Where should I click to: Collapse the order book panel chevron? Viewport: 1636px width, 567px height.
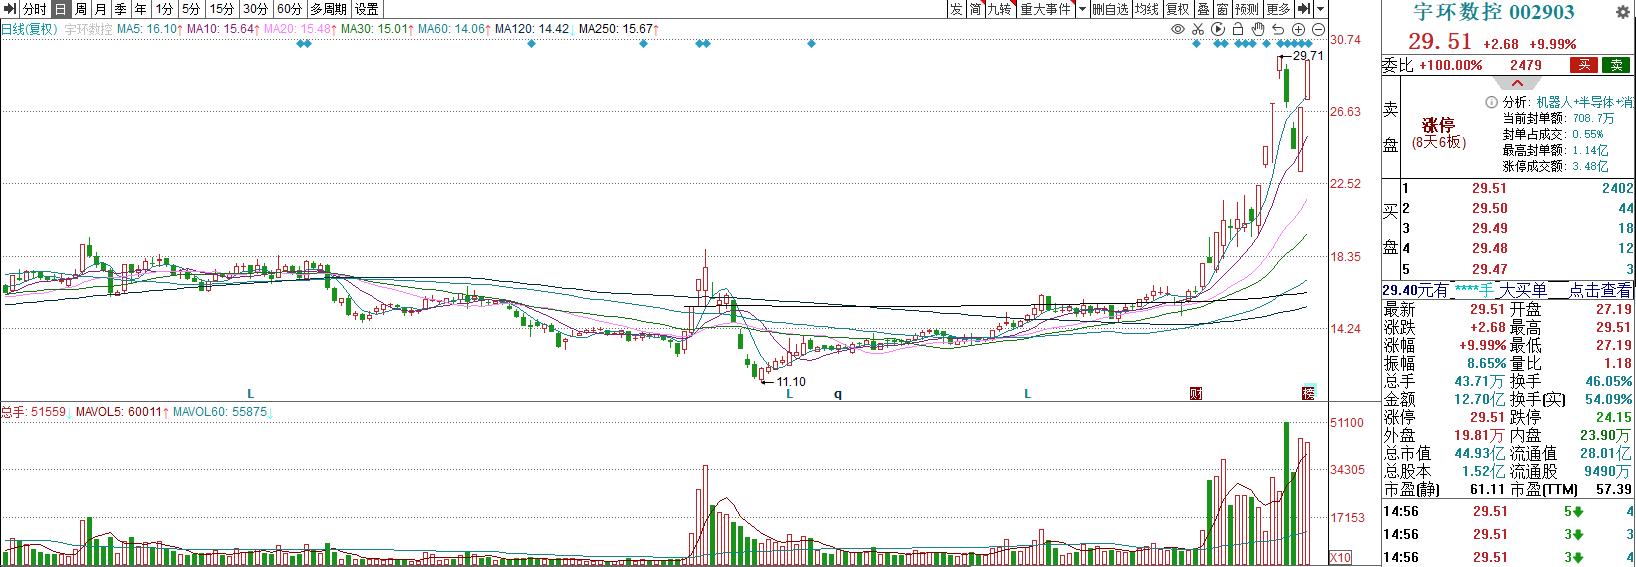(1516, 83)
